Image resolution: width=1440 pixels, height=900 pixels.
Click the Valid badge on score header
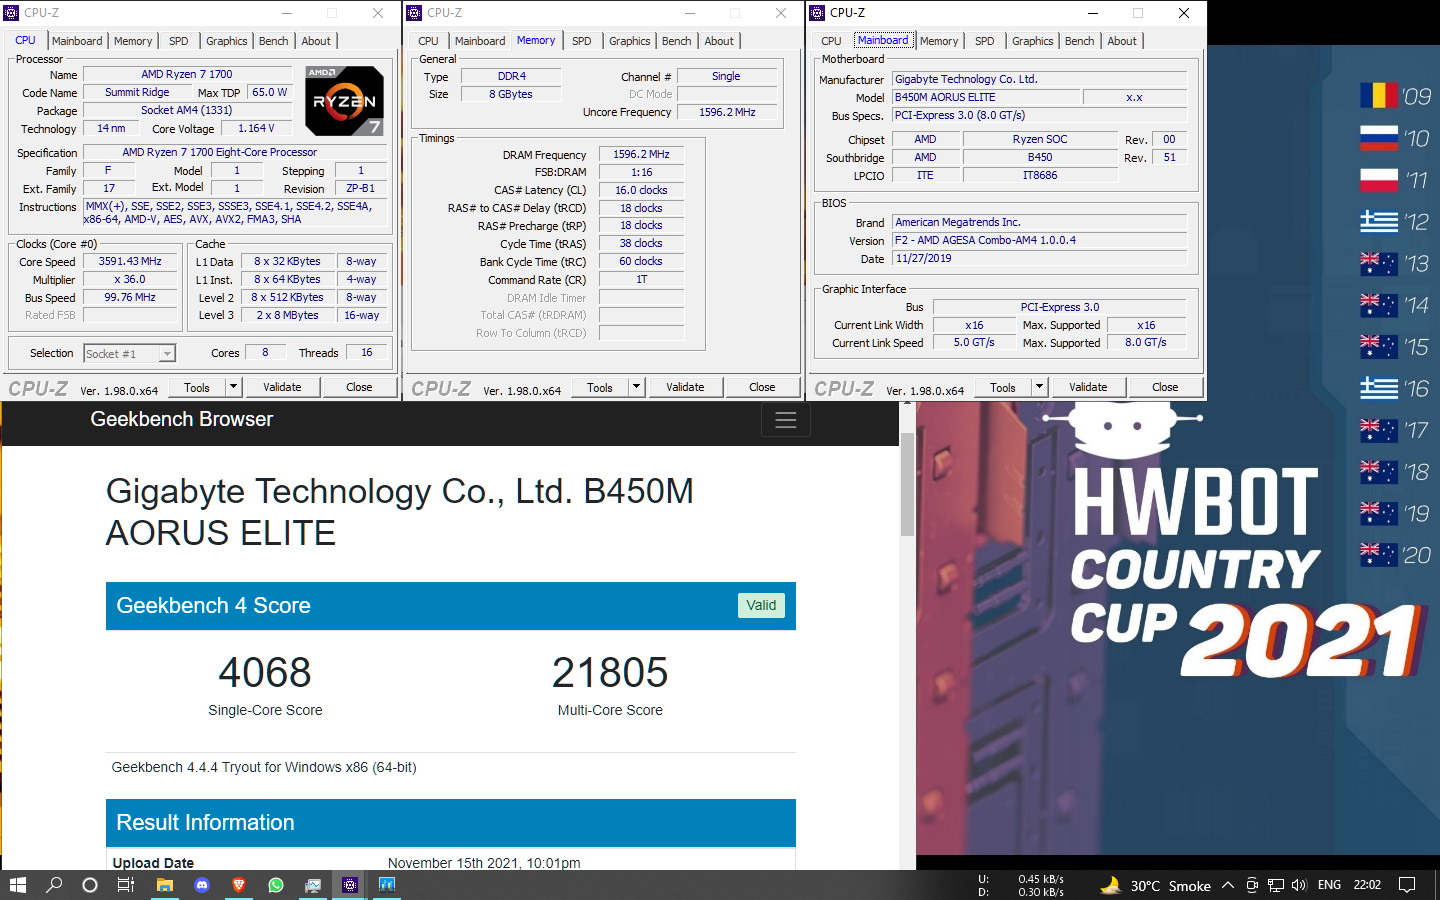761,605
